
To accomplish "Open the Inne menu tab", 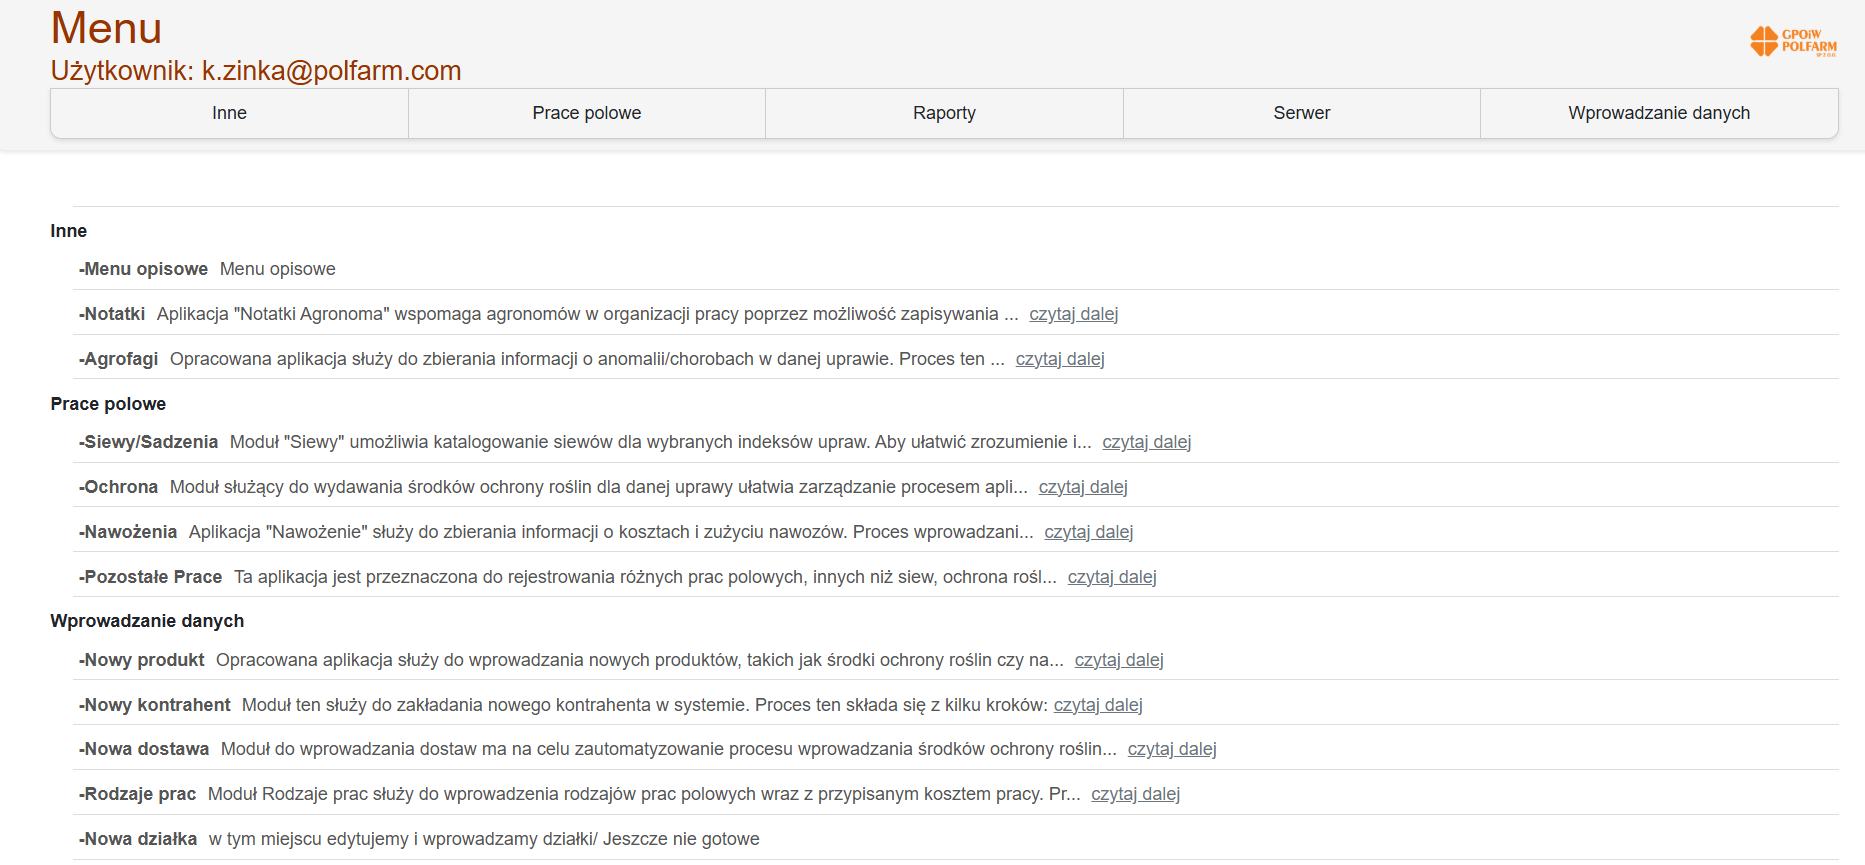I will pyautogui.click(x=229, y=113).
